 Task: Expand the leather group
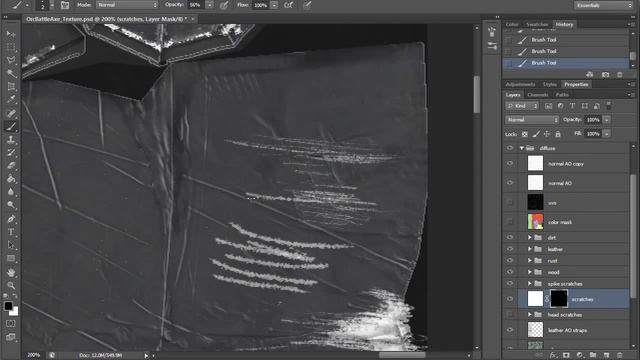point(529,249)
